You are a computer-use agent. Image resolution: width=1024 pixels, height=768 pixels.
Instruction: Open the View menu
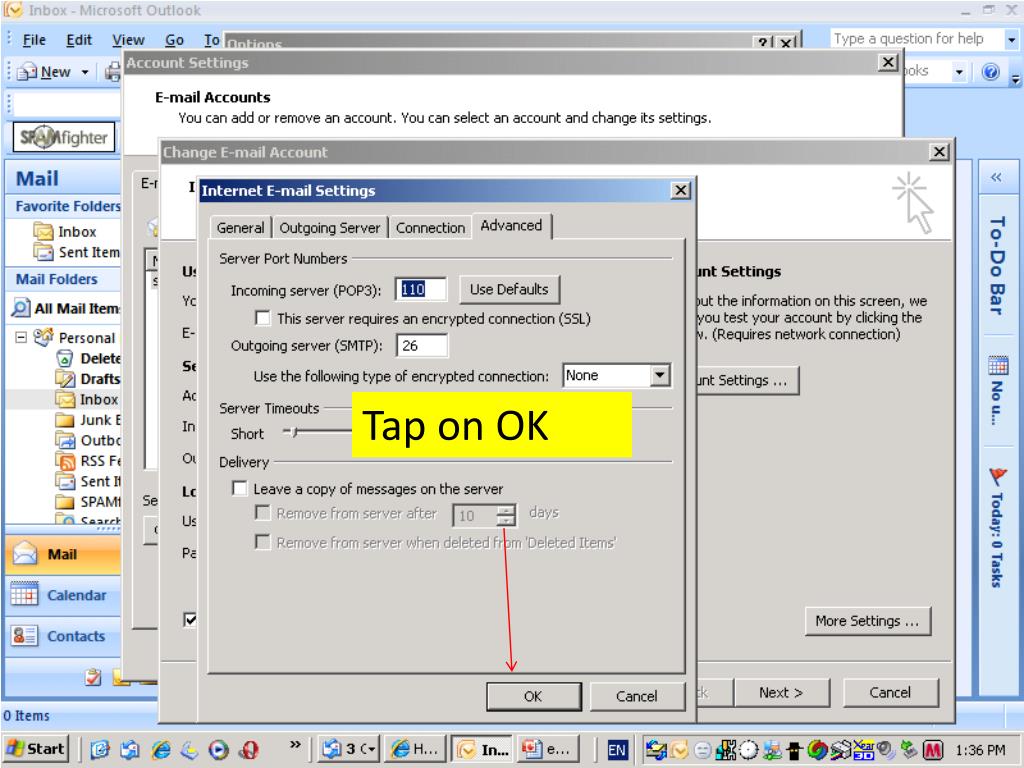coord(128,40)
